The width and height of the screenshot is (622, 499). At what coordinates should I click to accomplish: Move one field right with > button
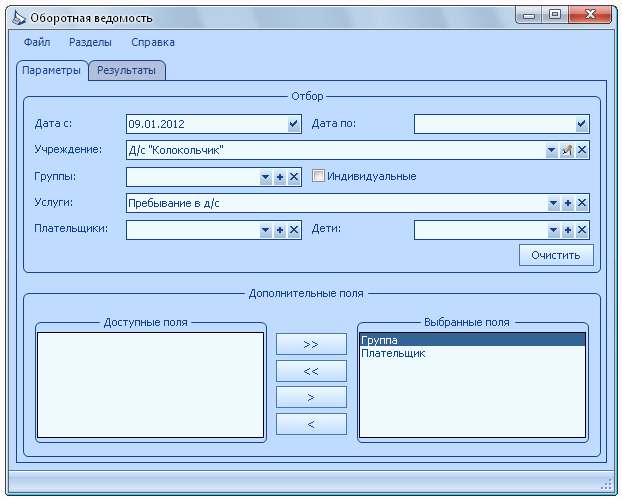click(311, 397)
